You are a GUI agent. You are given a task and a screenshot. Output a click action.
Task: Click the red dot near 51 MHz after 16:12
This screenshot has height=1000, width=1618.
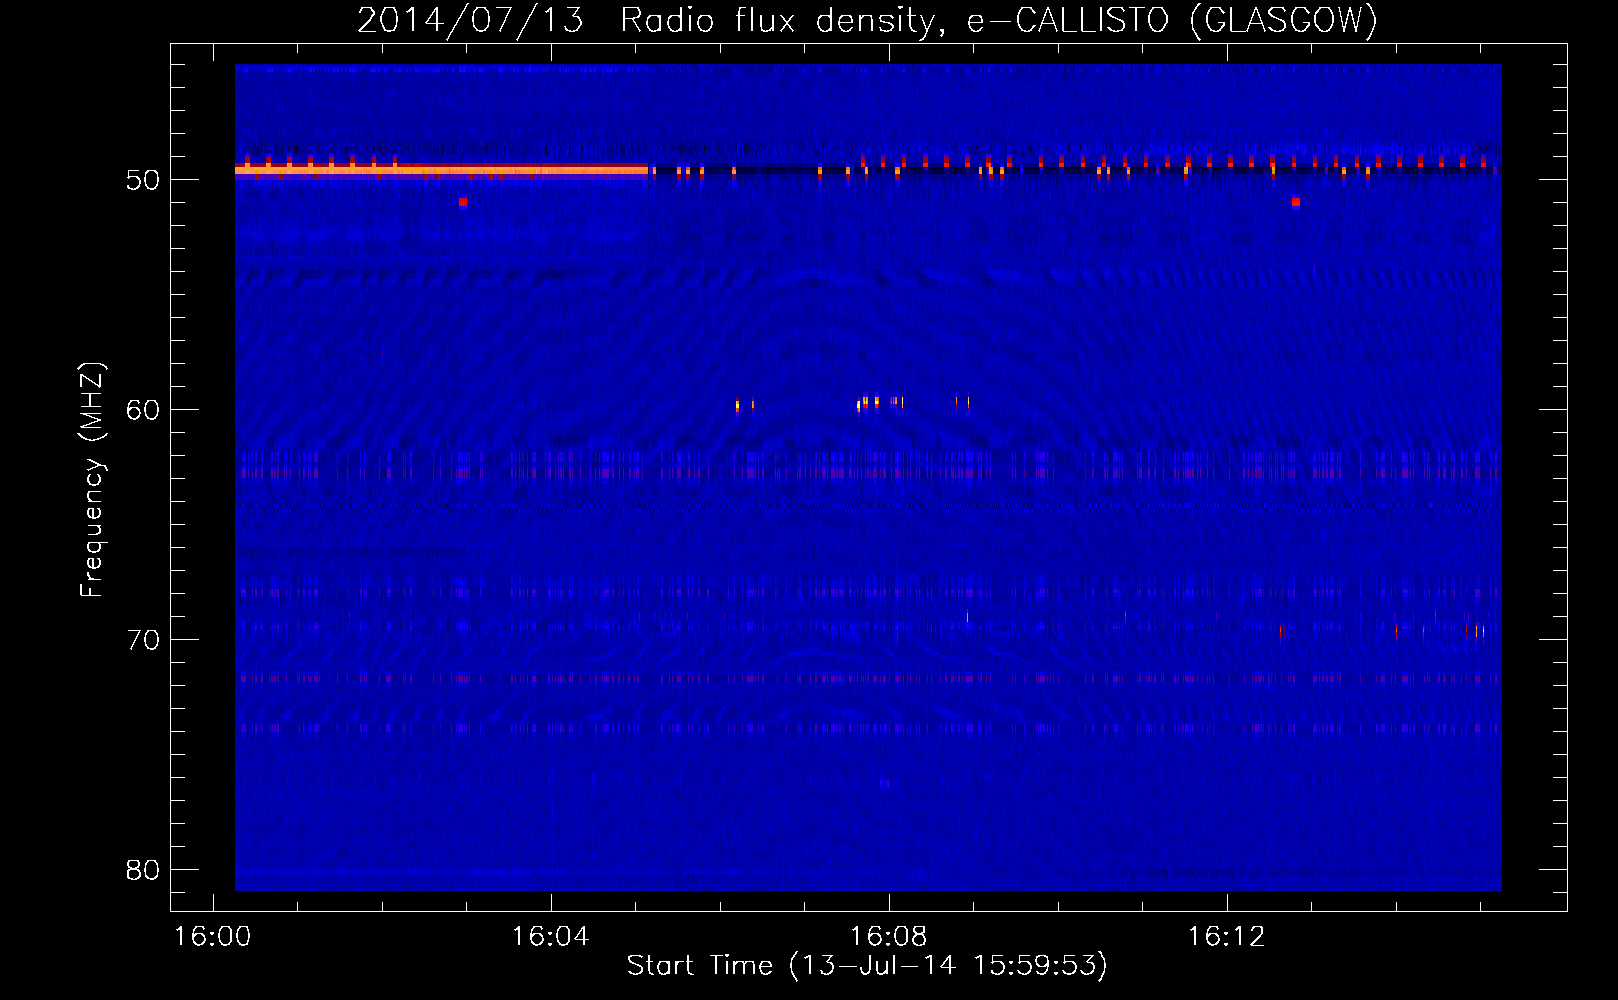1295,202
